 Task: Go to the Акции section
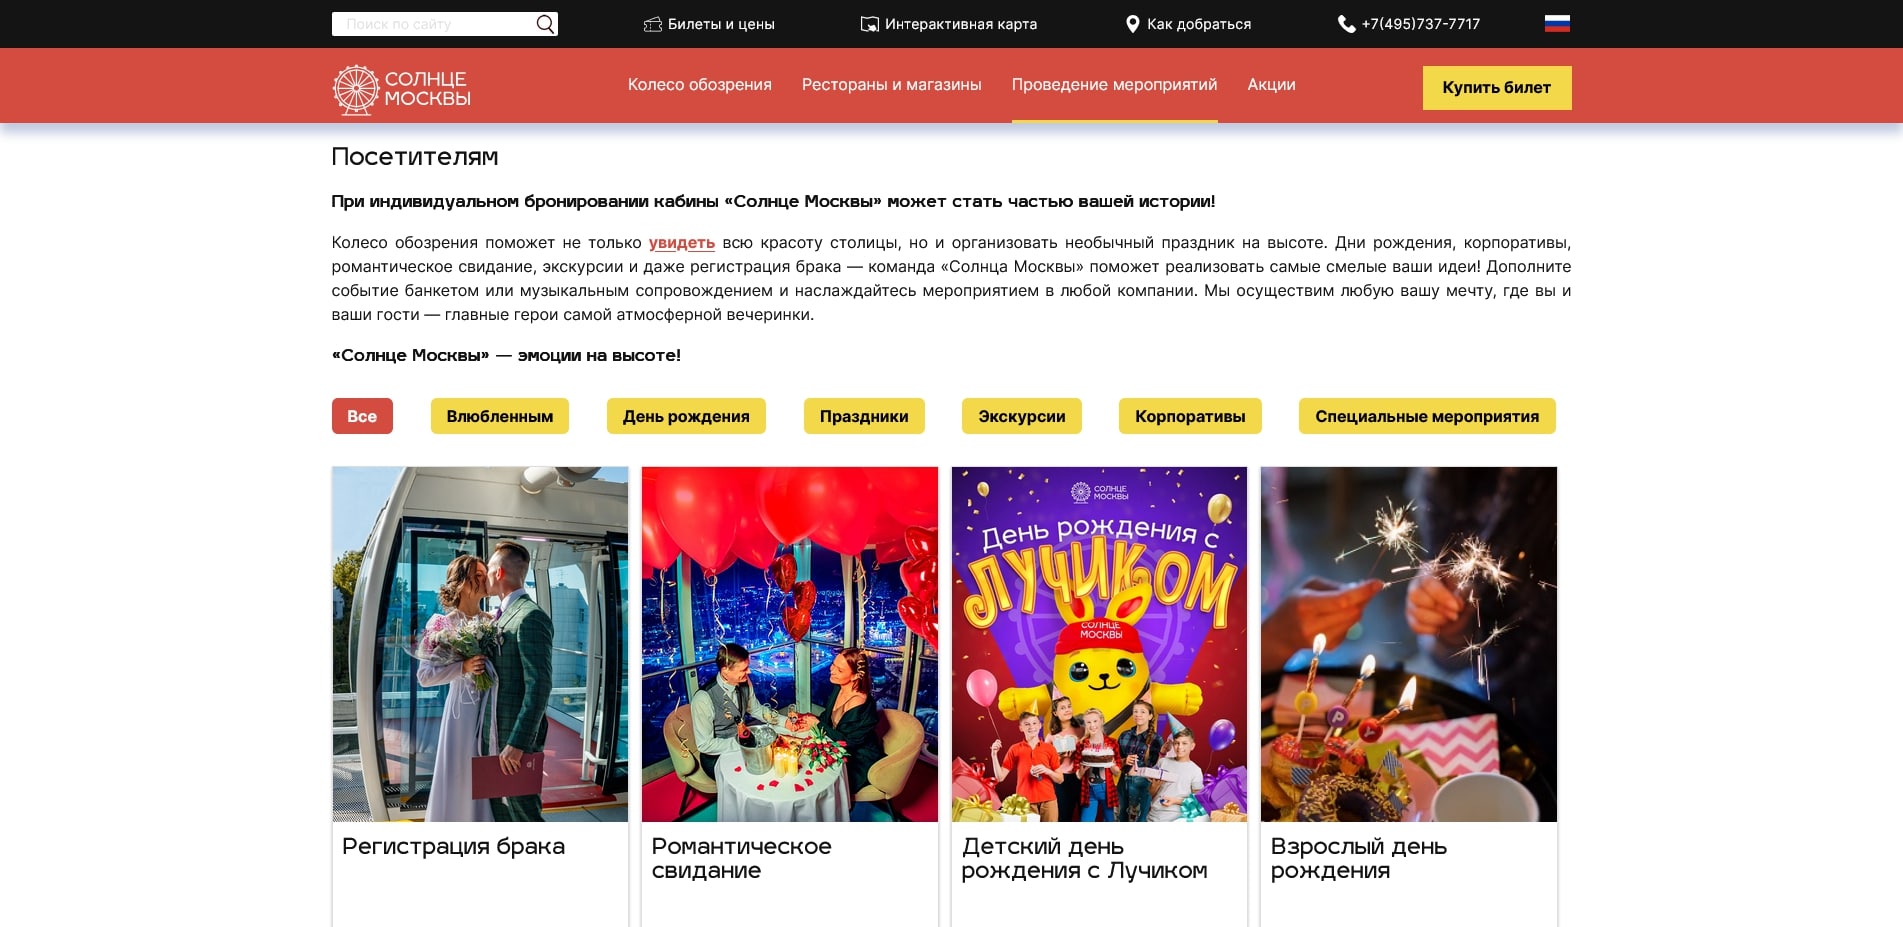(x=1271, y=85)
